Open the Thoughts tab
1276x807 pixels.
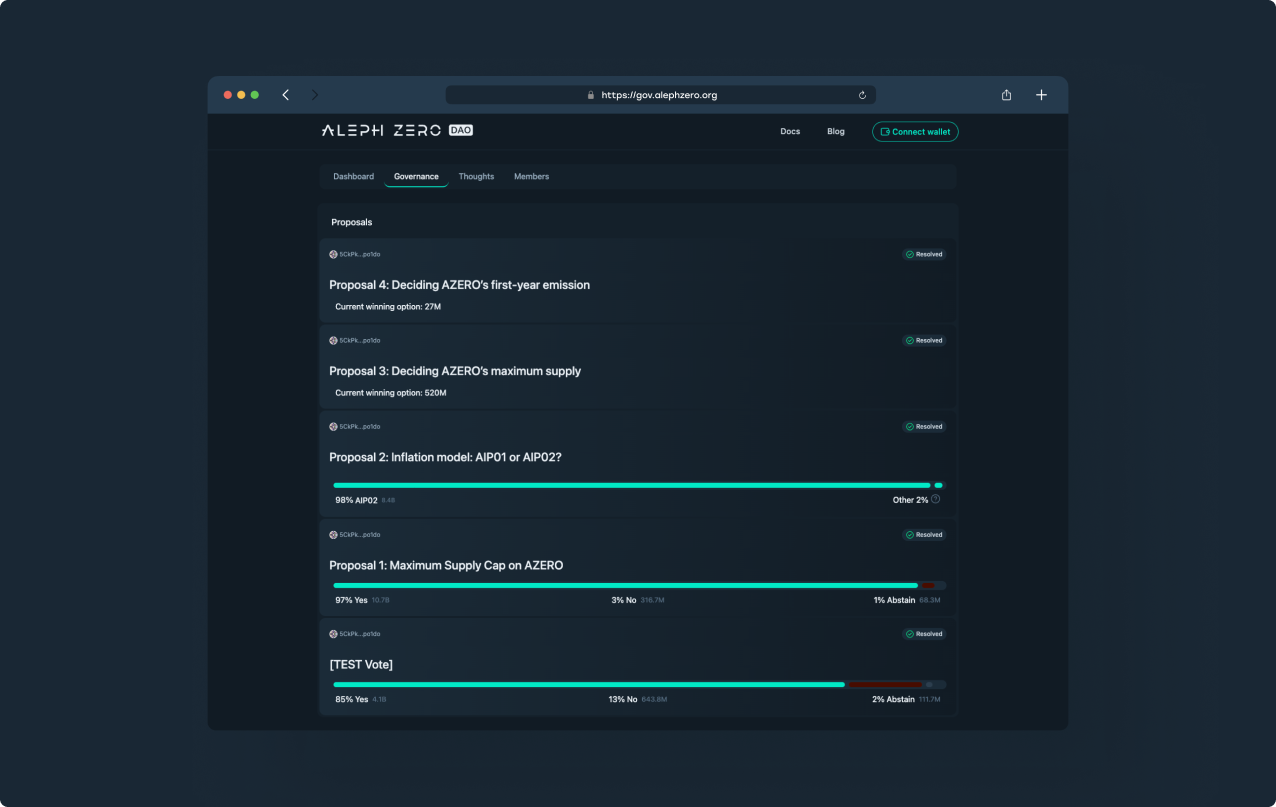476,176
